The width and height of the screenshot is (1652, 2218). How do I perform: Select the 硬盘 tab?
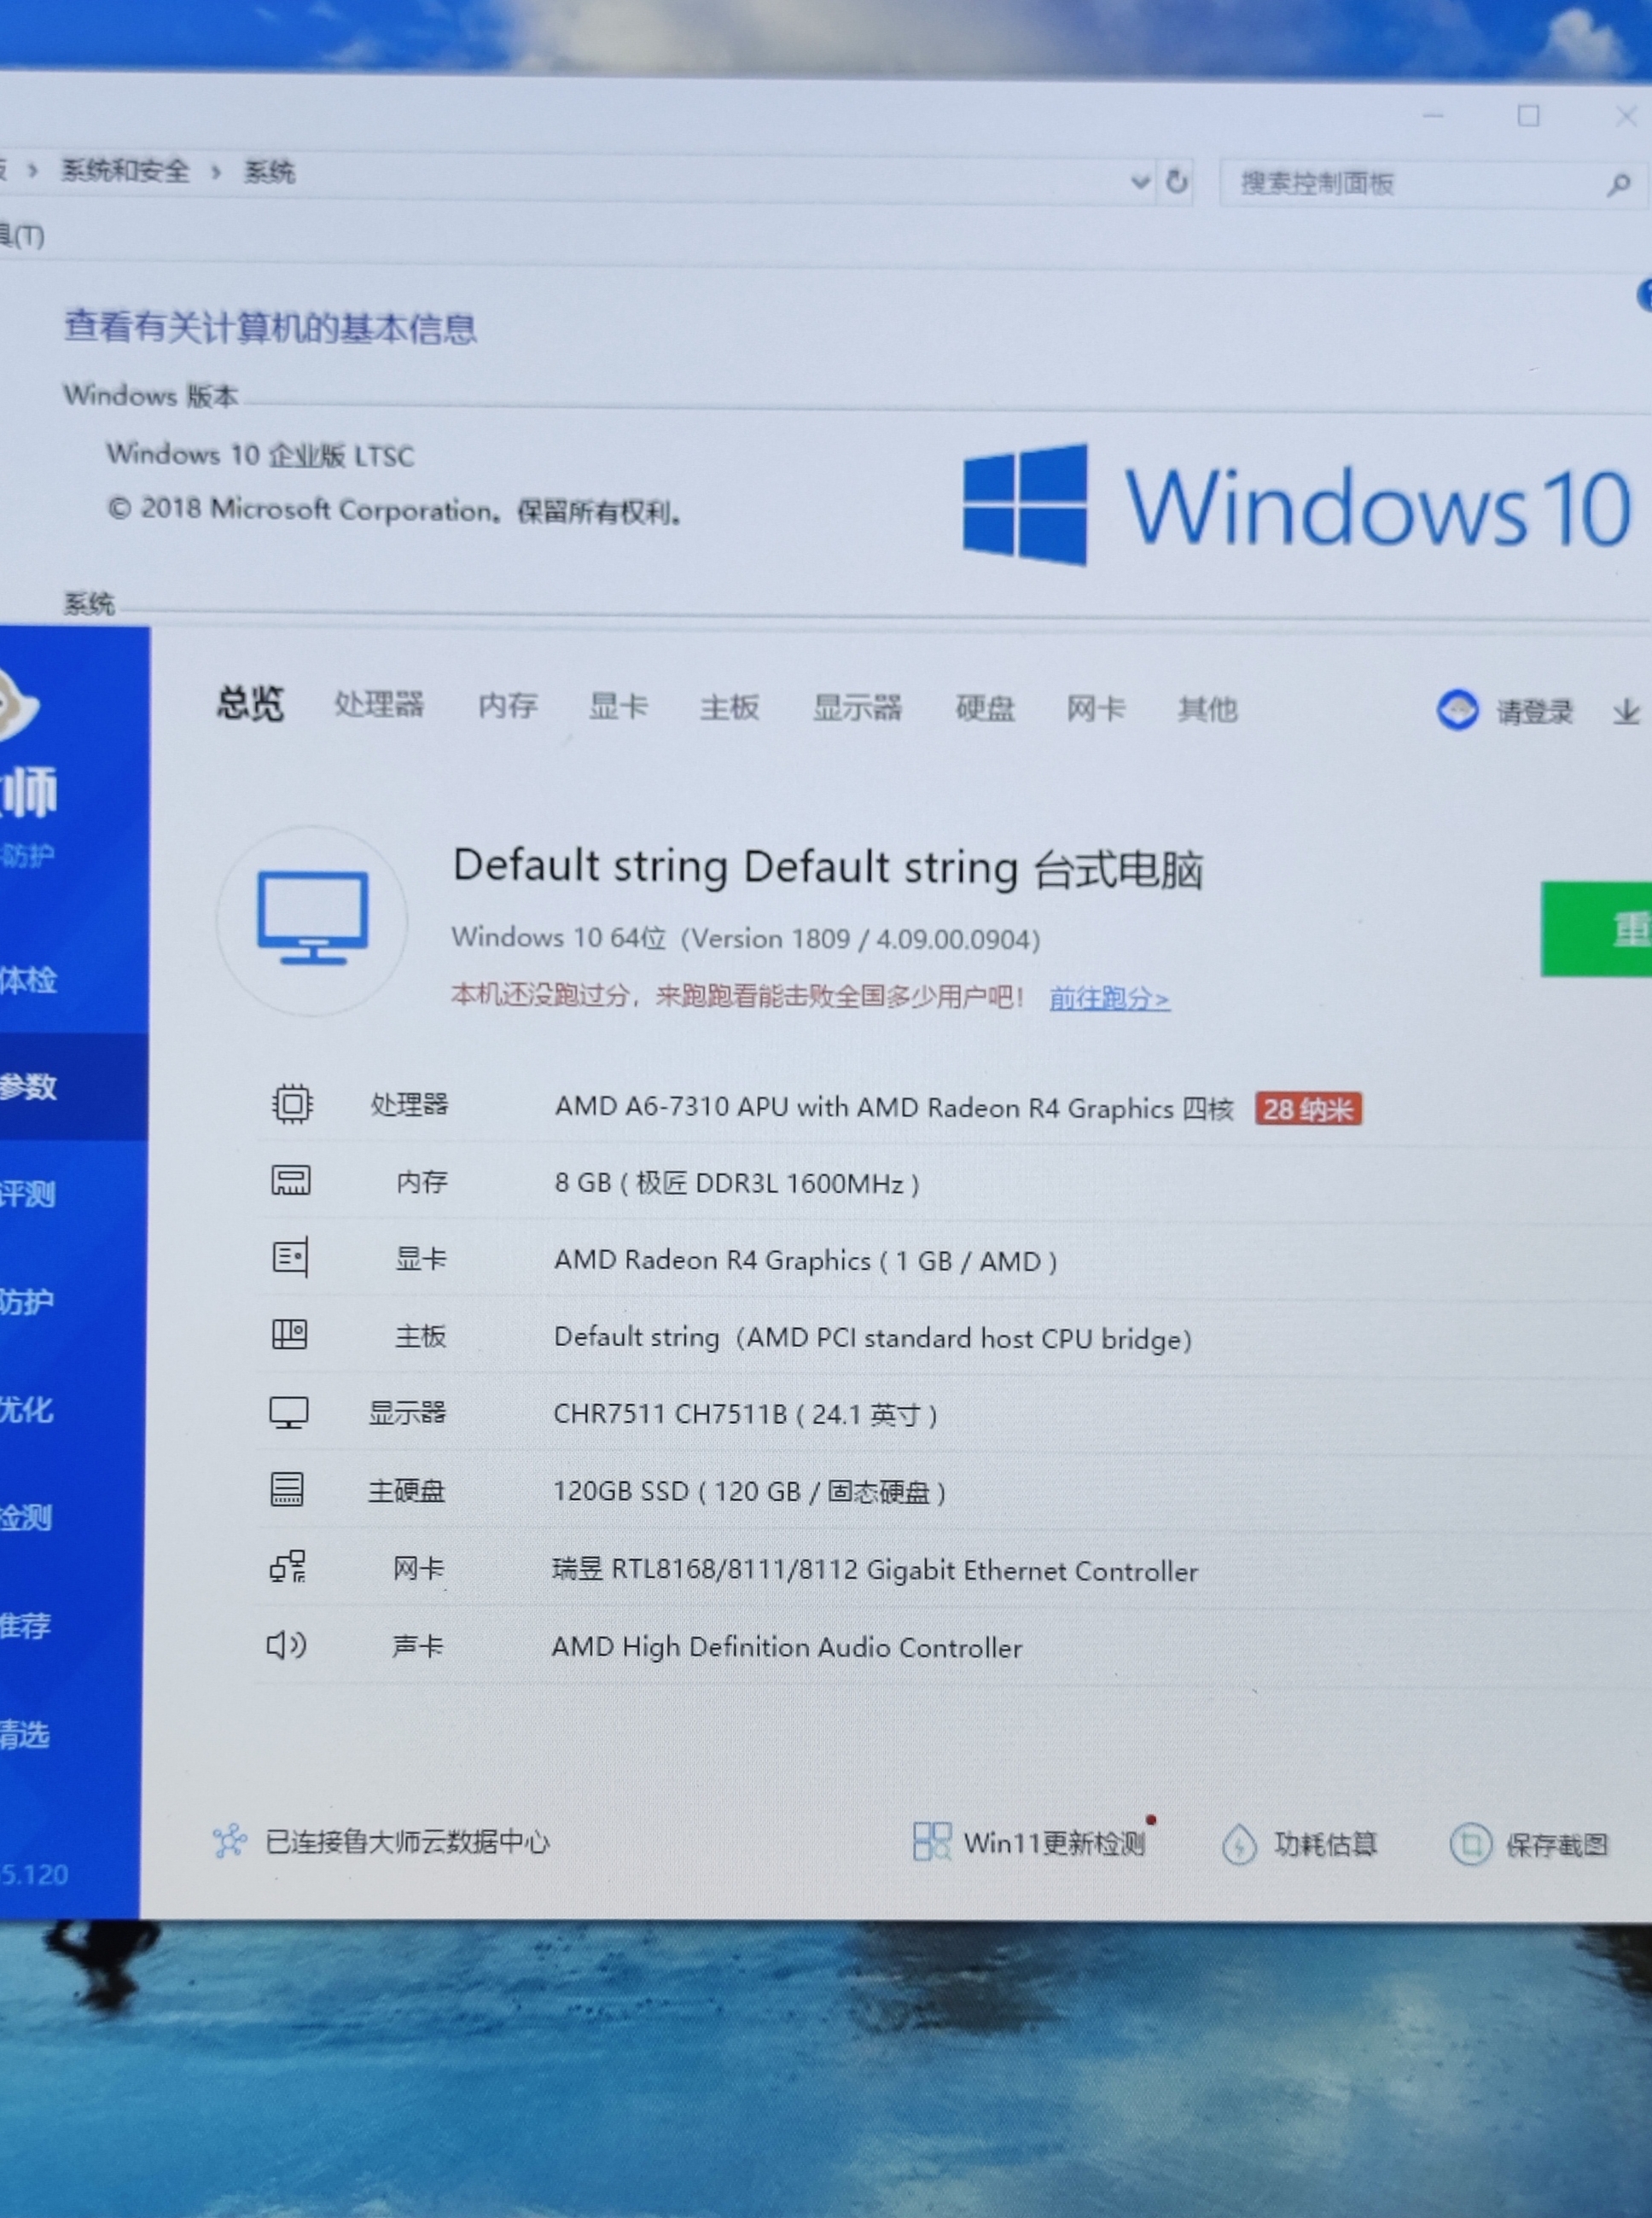(x=985, y=709)
